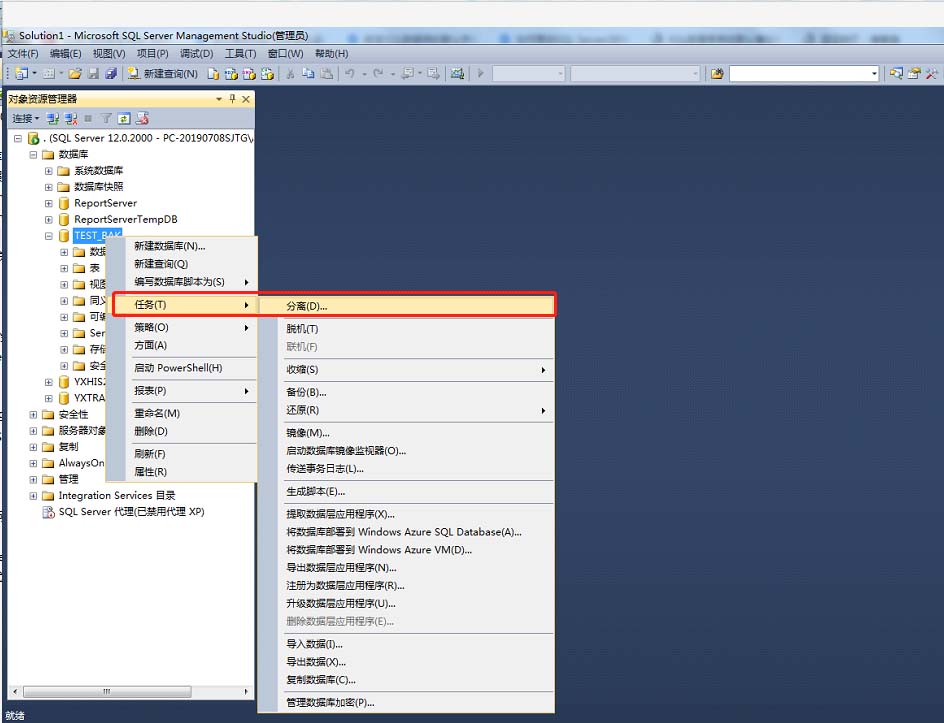
Task: Pin the Object Explorer panel with pushpin icon
Action: [x=232, y=99]
